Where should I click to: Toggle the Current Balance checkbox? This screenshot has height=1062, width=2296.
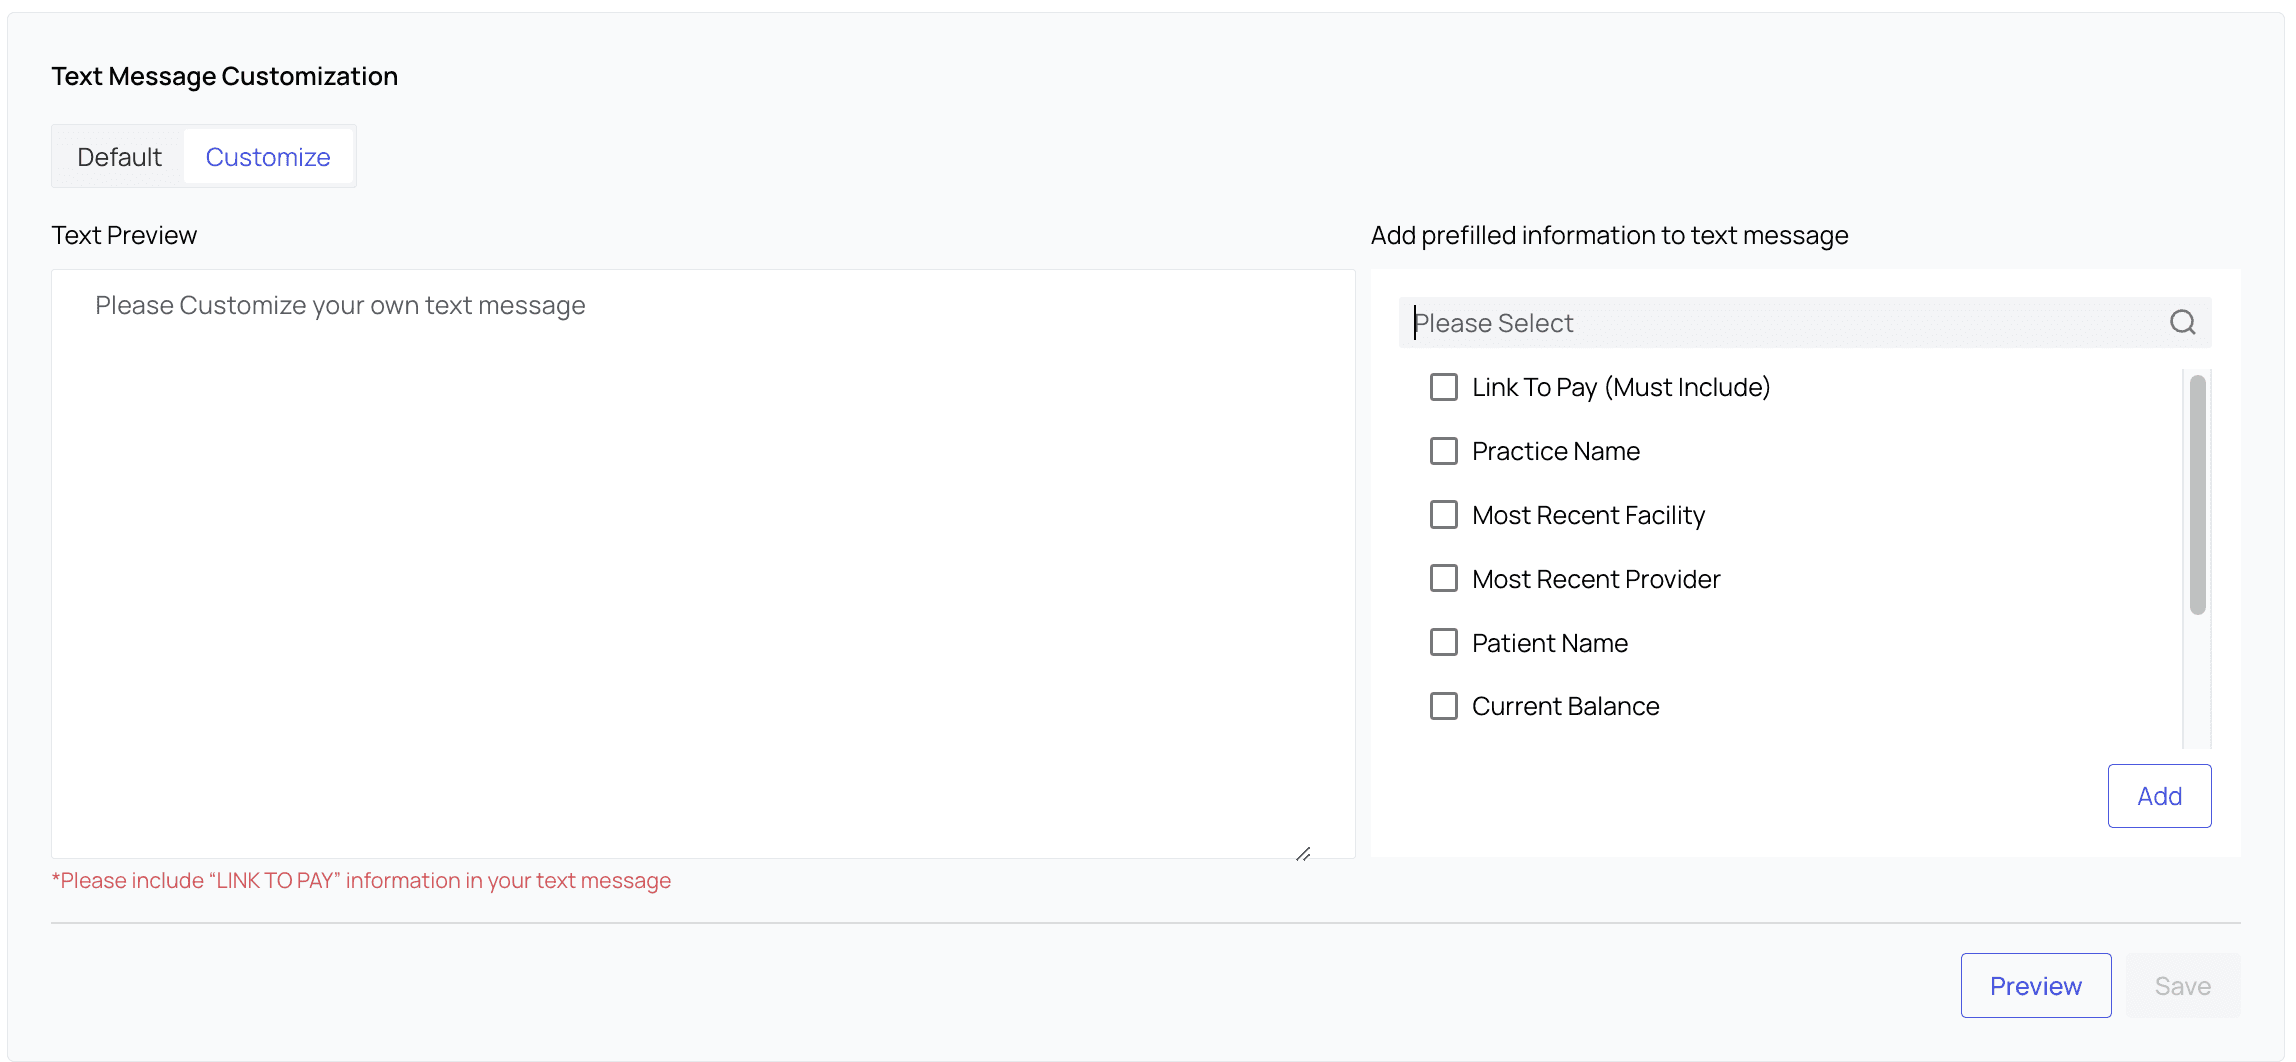click(x=1443, y=706)
